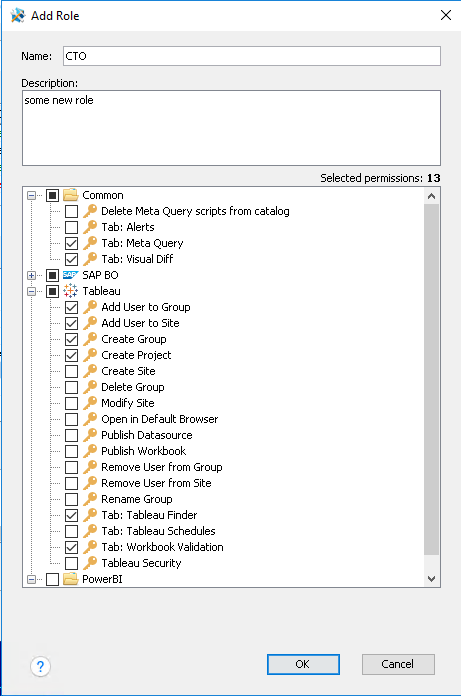Select the Publish Datasource label
The width and height of the screenshot is (461, 696).
pos(147,435)
